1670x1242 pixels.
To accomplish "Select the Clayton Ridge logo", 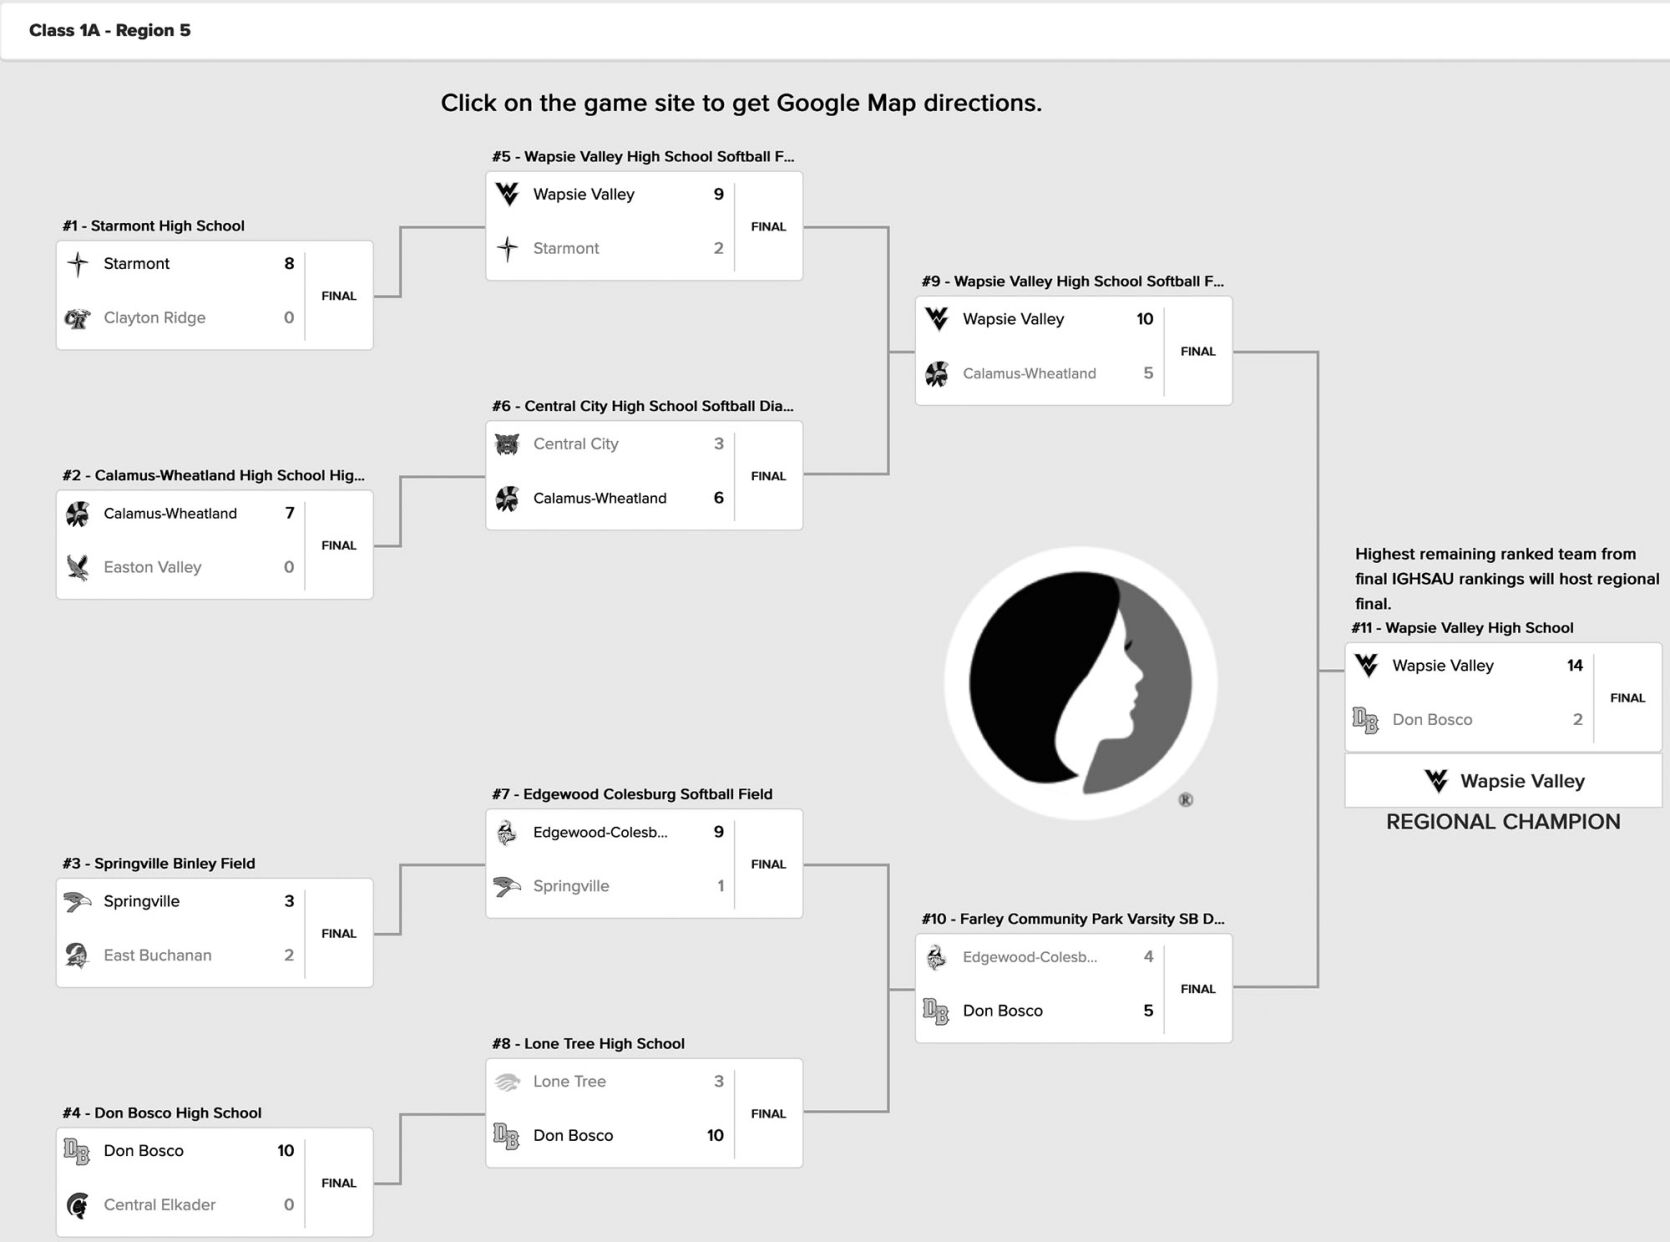I will click(x=78, y=318).
